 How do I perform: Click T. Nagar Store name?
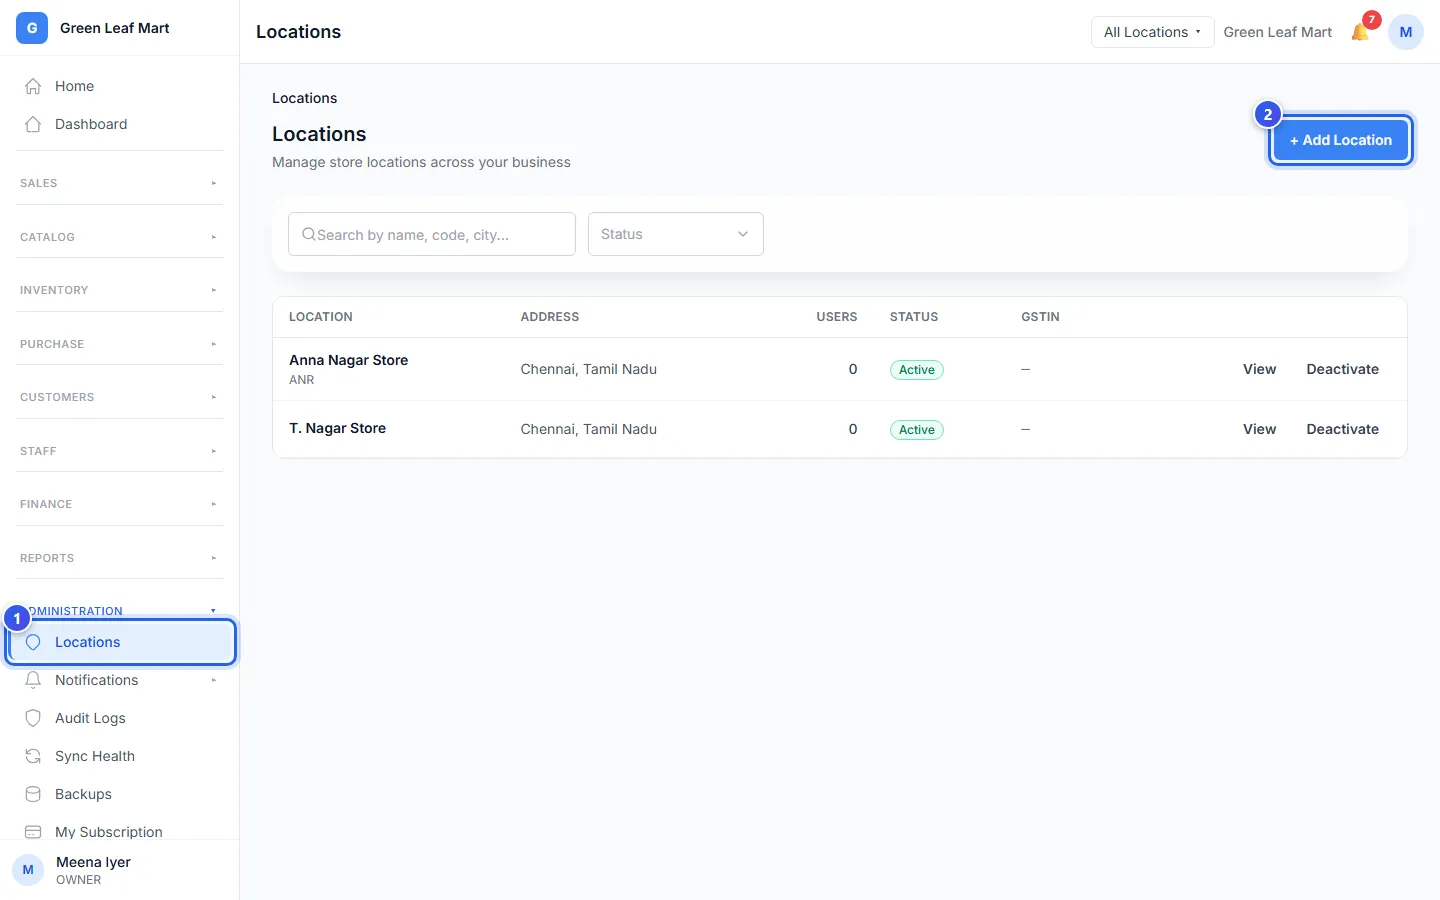tap(337, 428)
